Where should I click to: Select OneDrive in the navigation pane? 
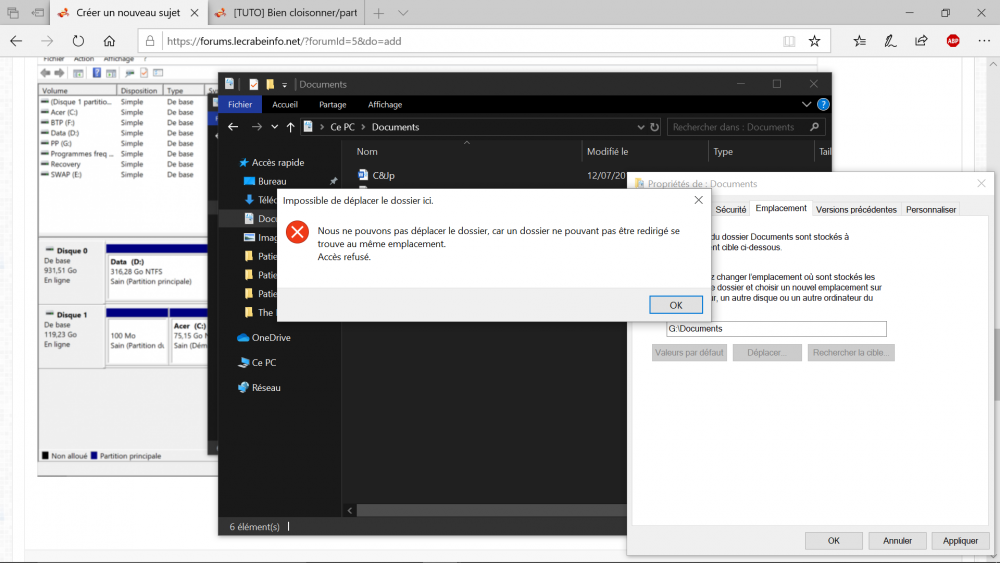point(270,337)
